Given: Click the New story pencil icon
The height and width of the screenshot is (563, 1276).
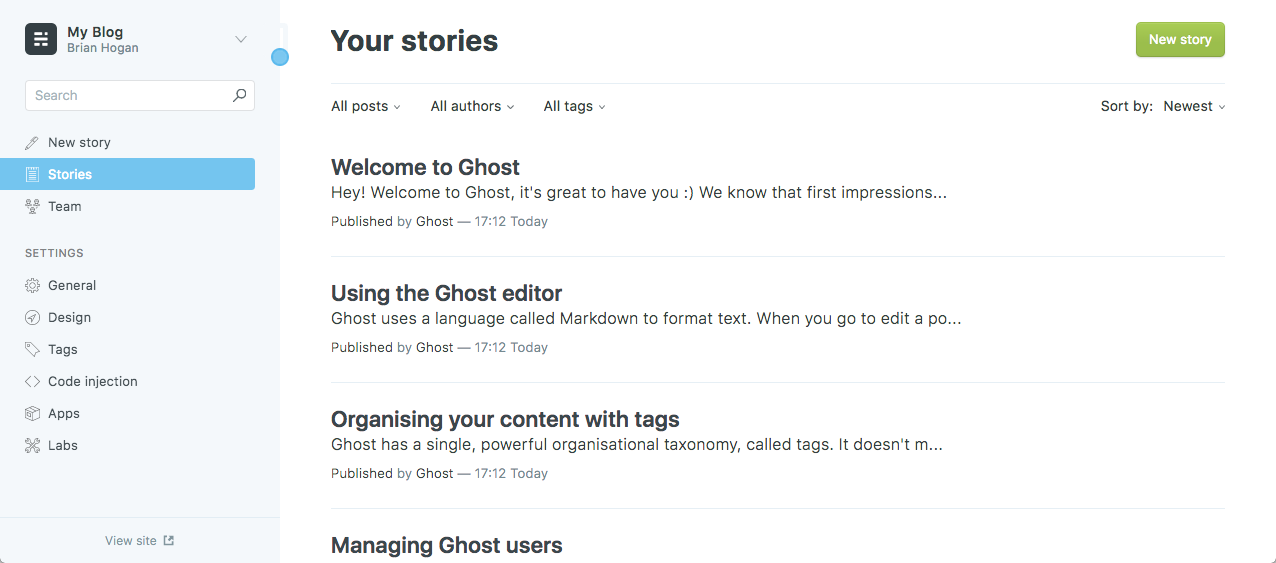Looking at the screenshot, I should [x=32, y=143].
